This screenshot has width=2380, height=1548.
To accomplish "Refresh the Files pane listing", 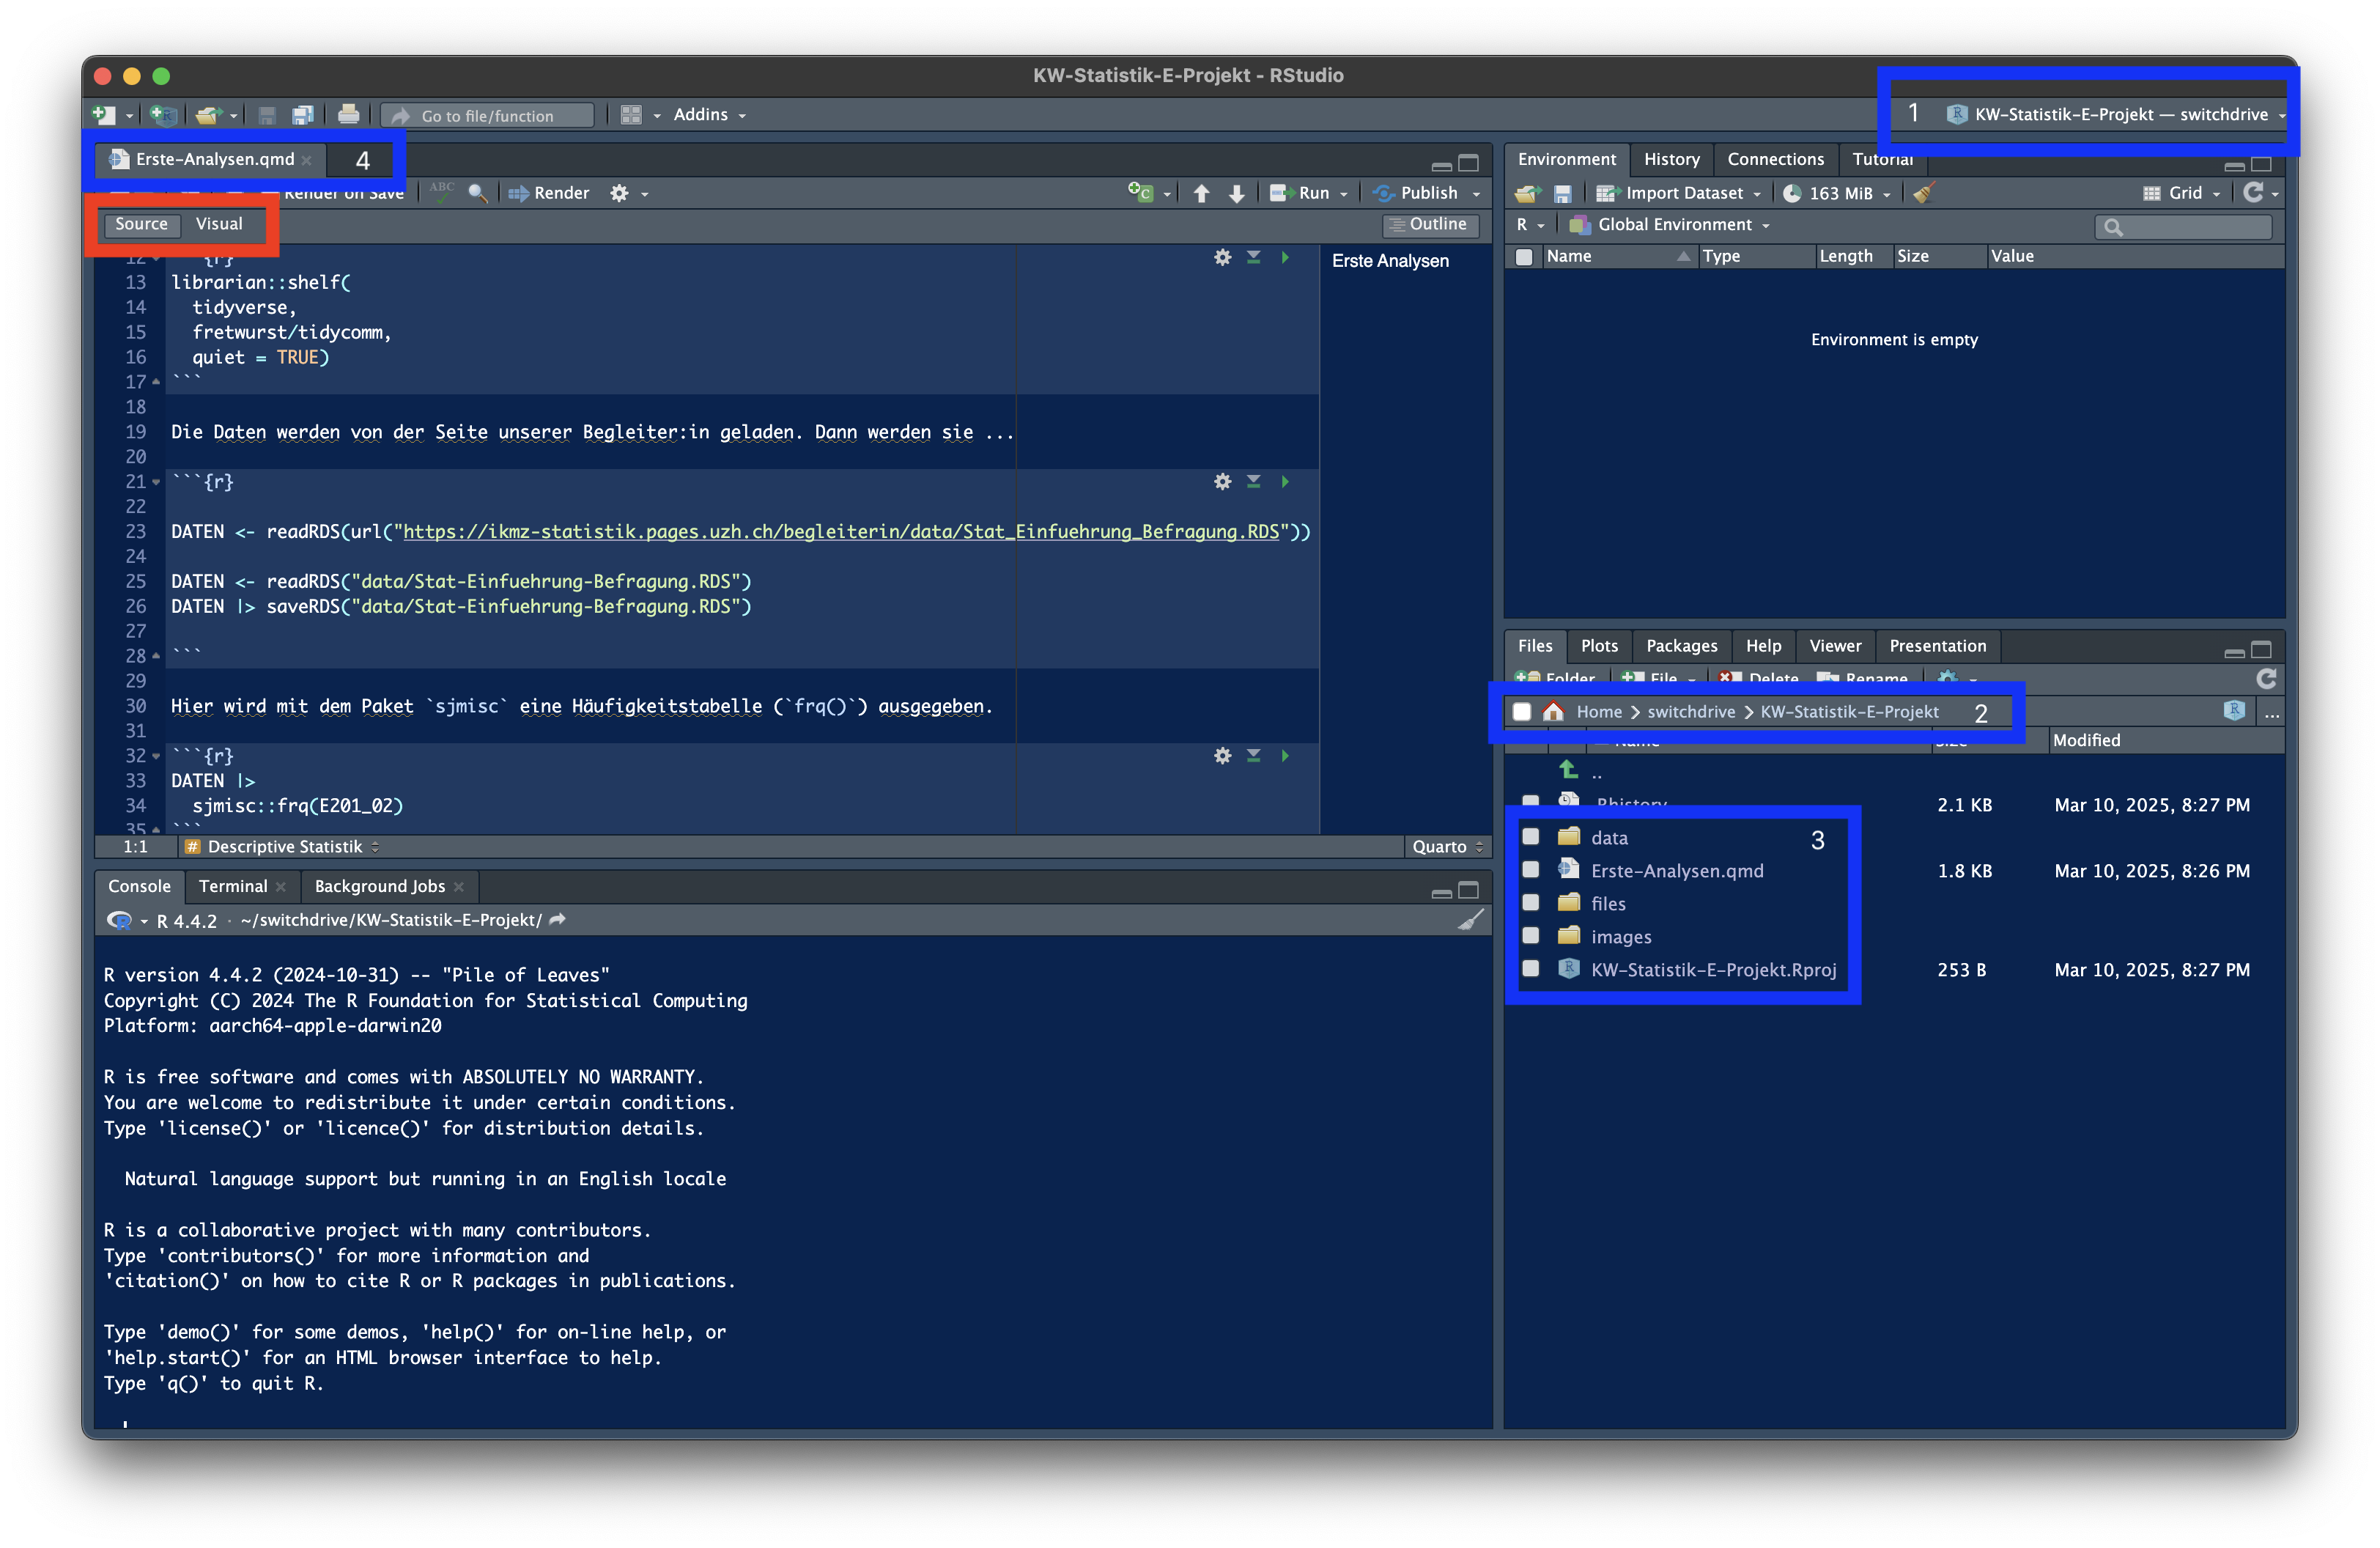I will 2266,678.
